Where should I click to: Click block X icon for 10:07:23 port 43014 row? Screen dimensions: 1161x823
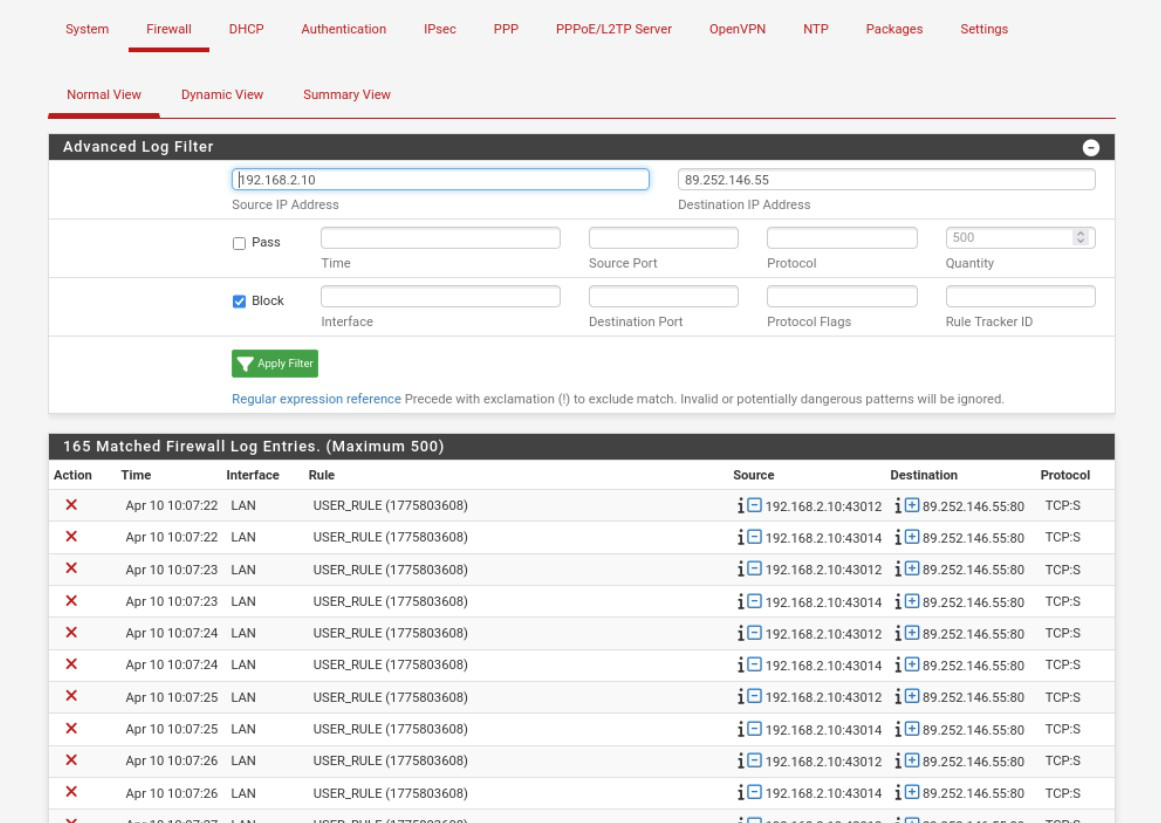click(71, 601)
